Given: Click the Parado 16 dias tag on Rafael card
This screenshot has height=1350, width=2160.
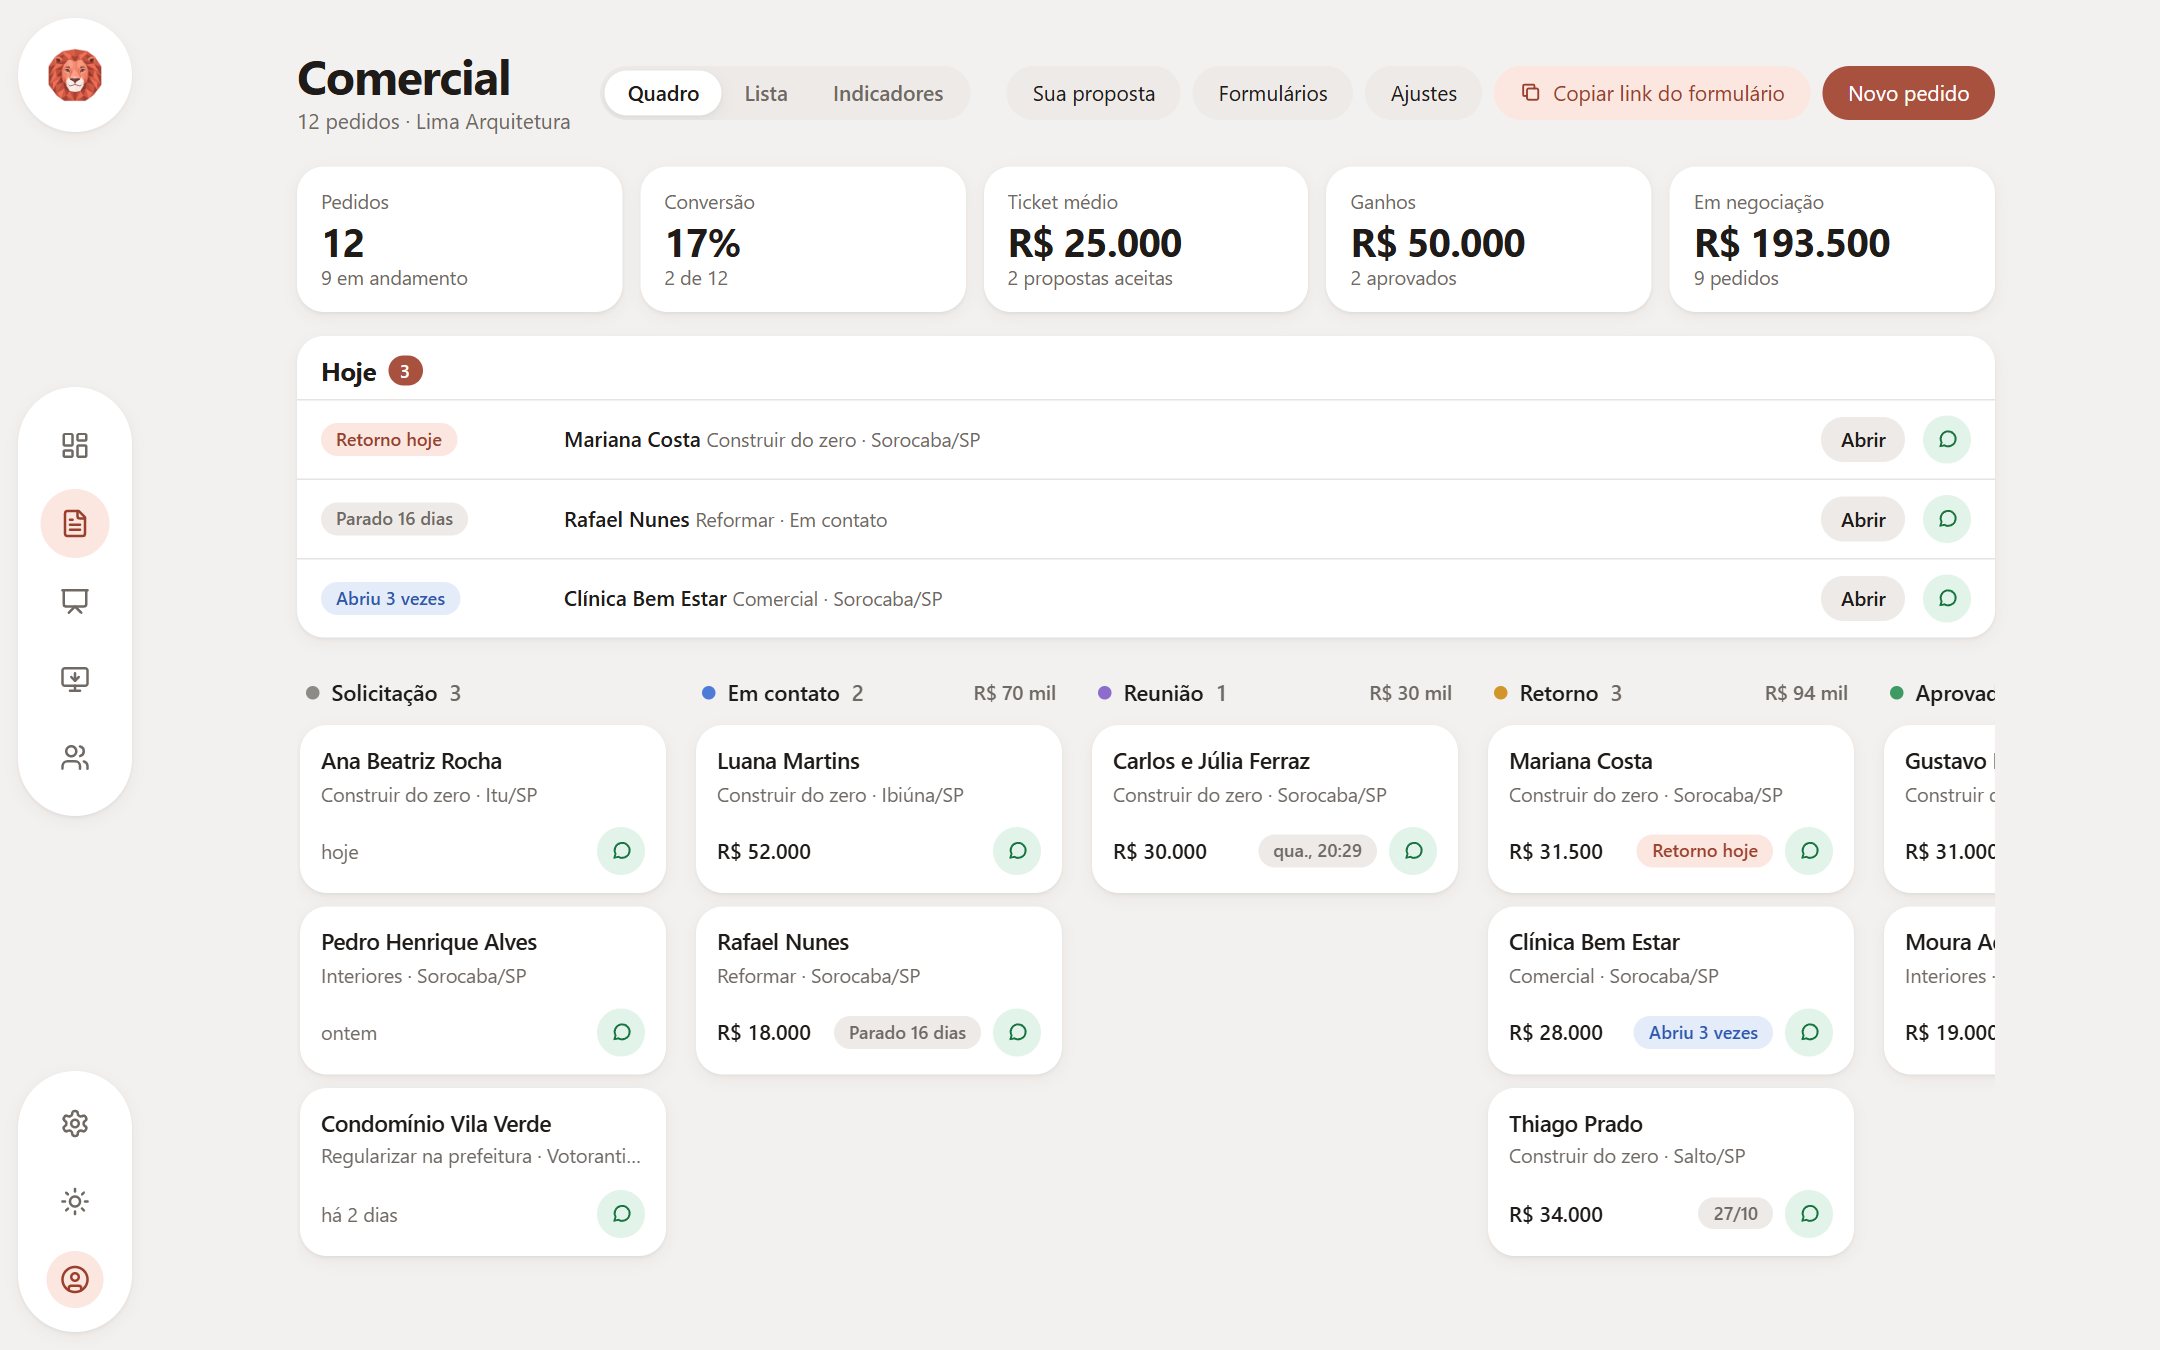Looking at the screenshot, I should (x=907, y=1032).
